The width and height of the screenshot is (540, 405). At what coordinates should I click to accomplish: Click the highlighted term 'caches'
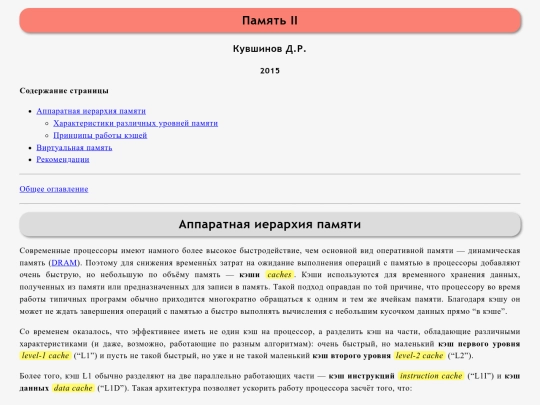(x=279, y=274)
